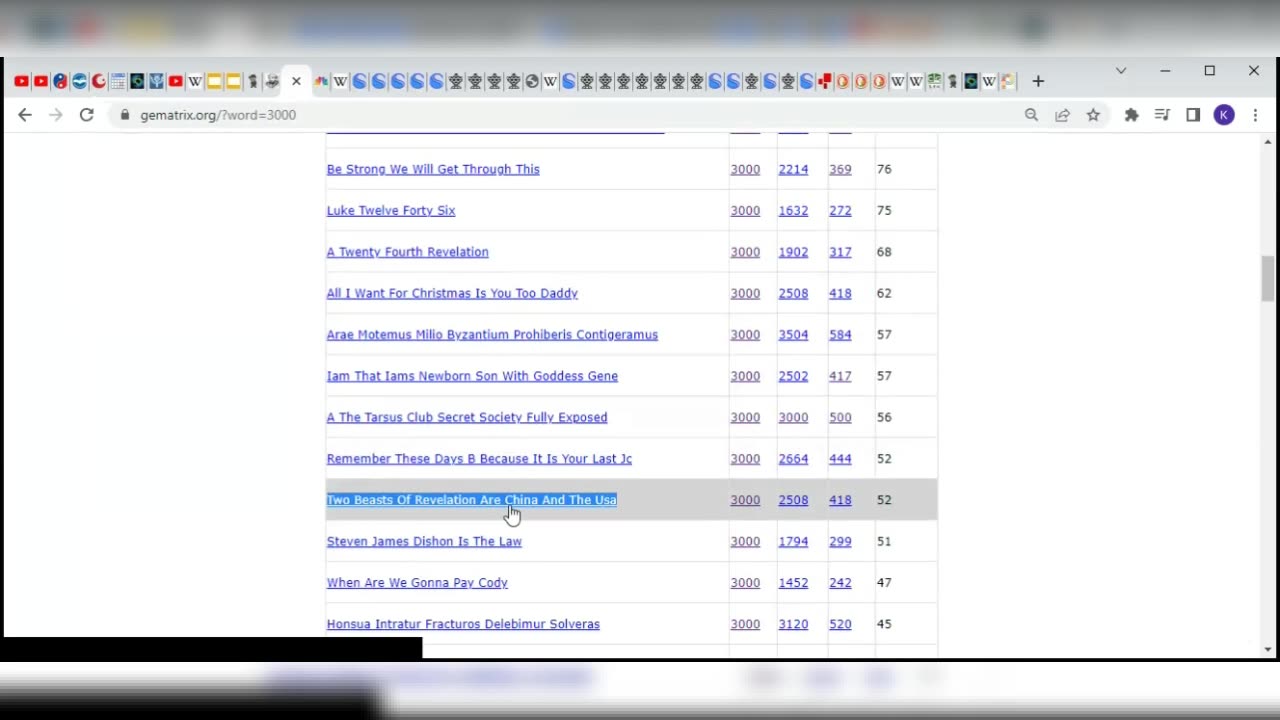Close the active gematrix tab

tap(296, 81)
